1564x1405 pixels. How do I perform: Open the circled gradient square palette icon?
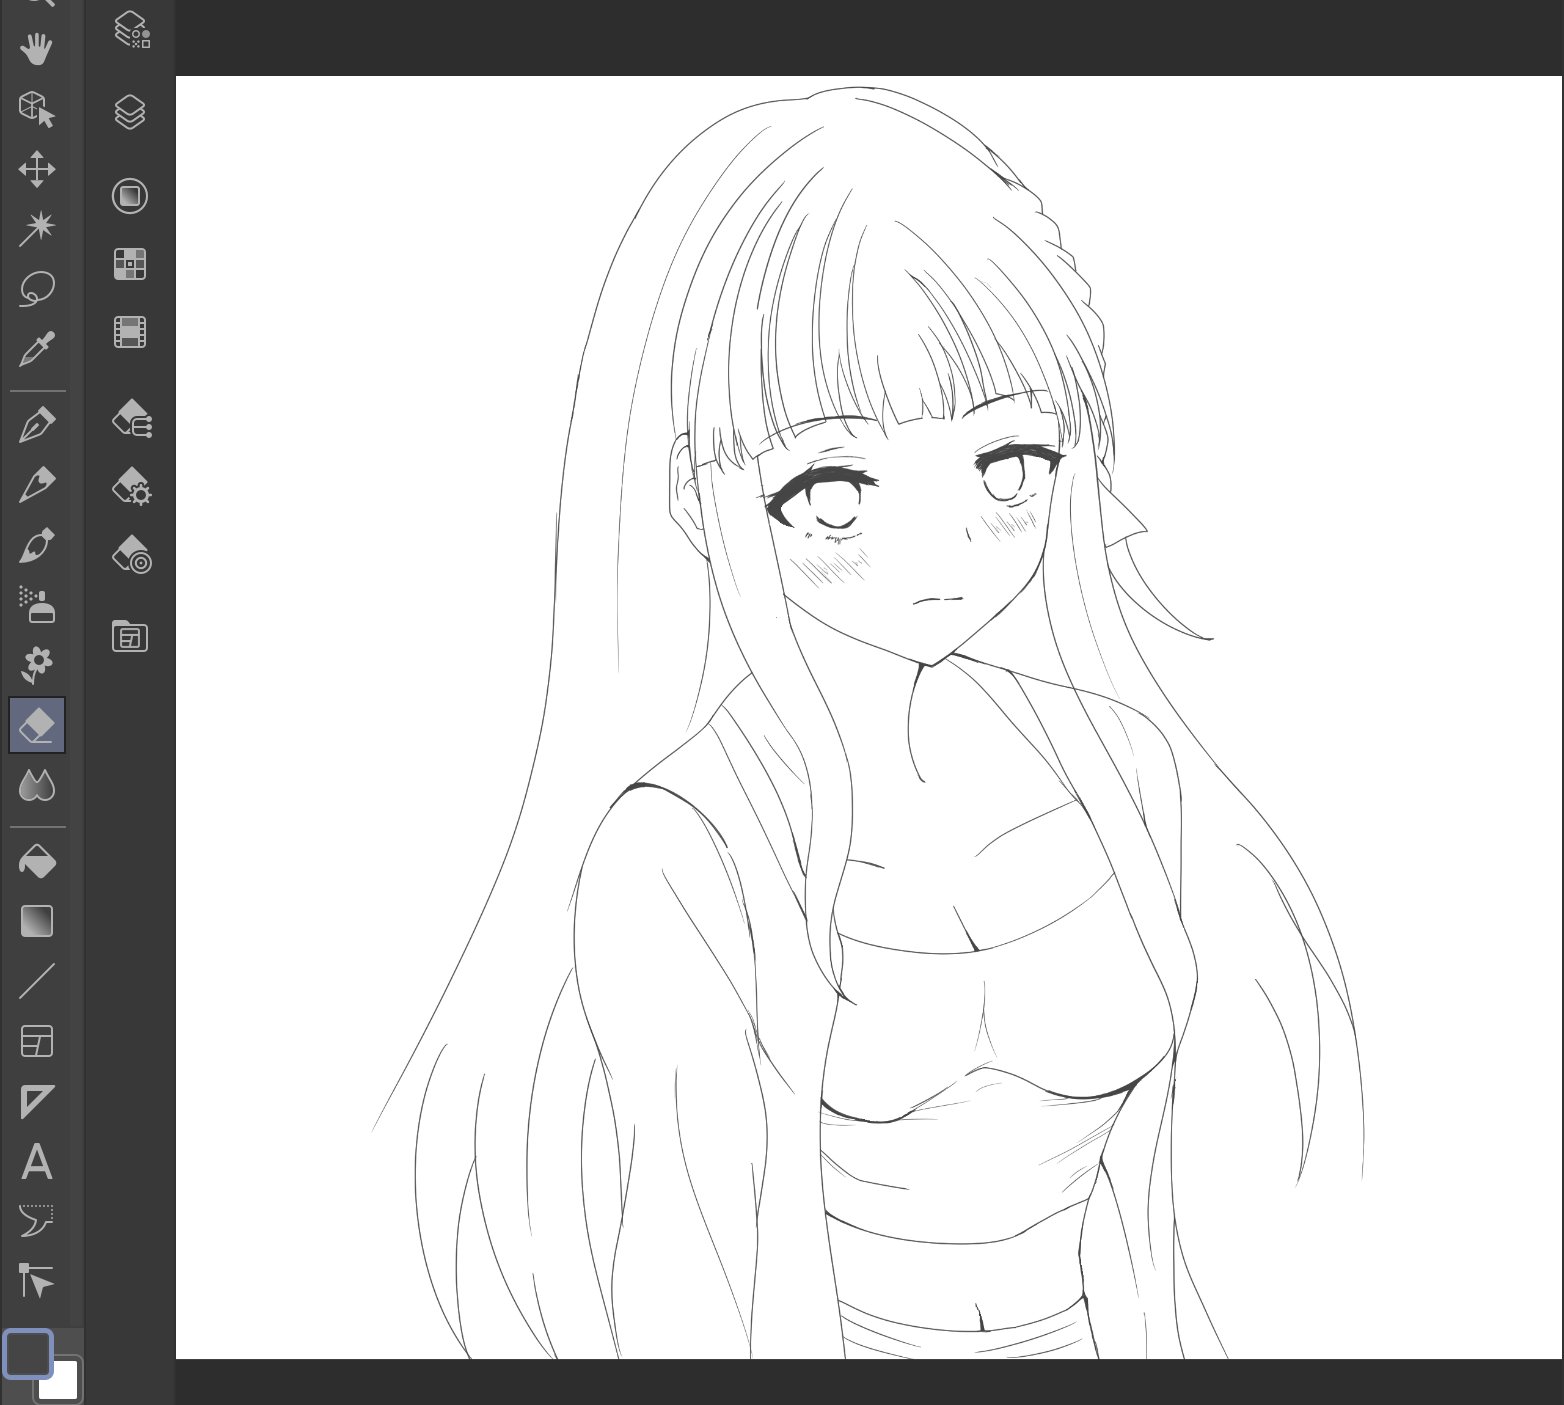(130, 196)
